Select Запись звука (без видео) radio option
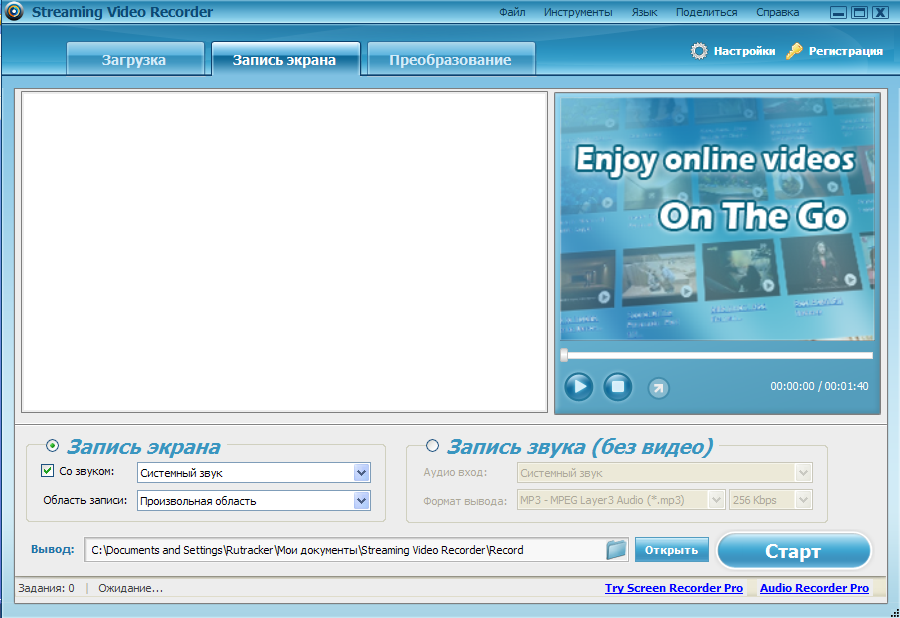The image size is (900, 618). [x=432, y=445]
